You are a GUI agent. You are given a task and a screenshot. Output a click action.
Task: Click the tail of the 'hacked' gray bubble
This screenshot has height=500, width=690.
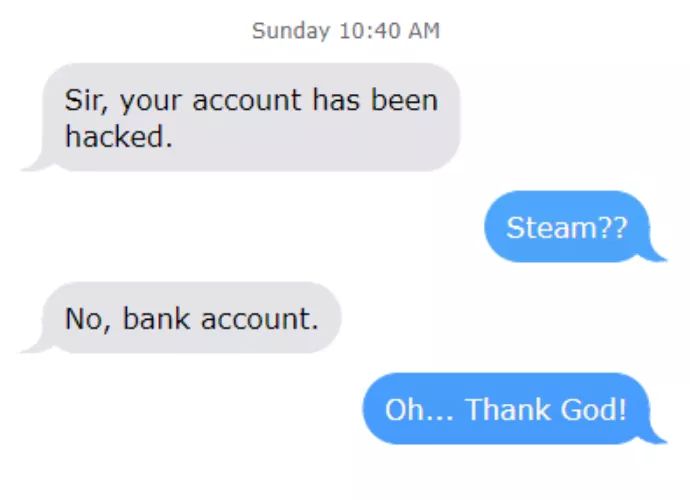coord(37,162)
